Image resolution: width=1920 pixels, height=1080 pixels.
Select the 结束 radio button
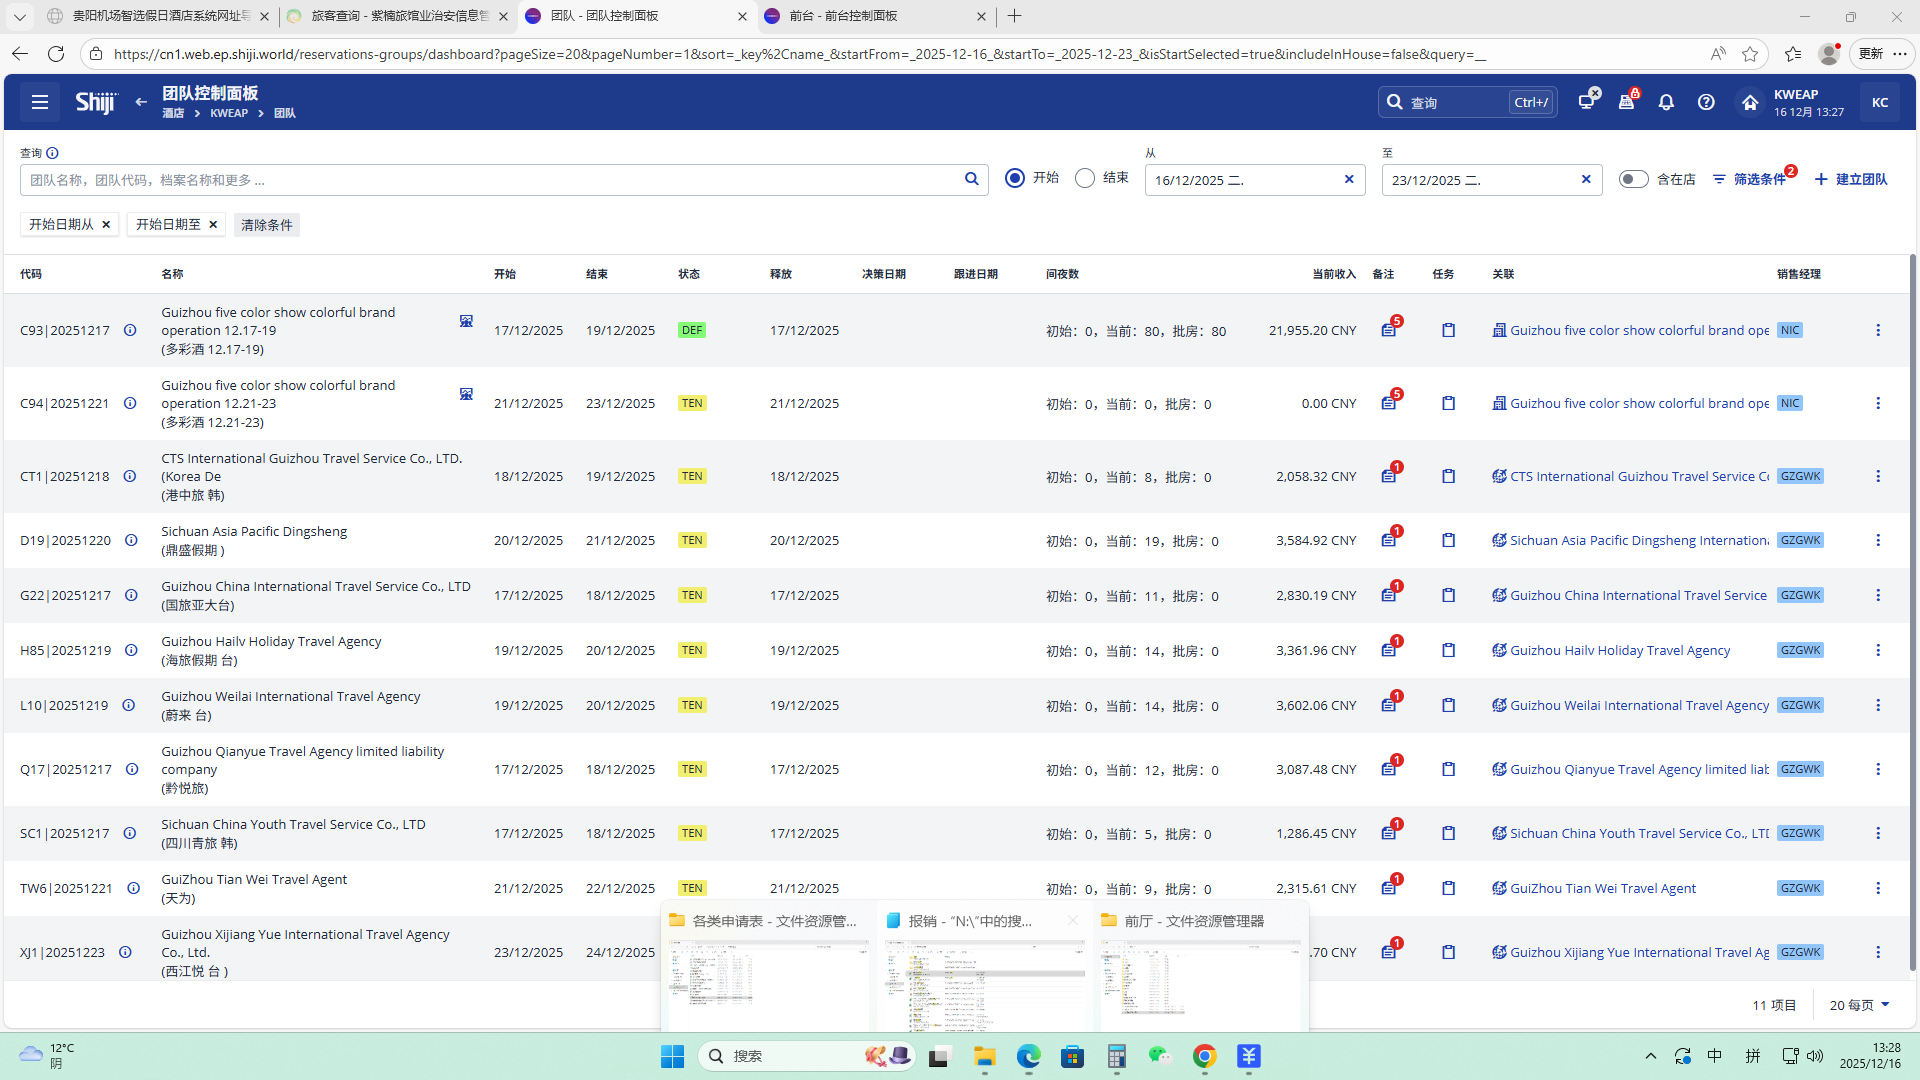coord(1085,178)
